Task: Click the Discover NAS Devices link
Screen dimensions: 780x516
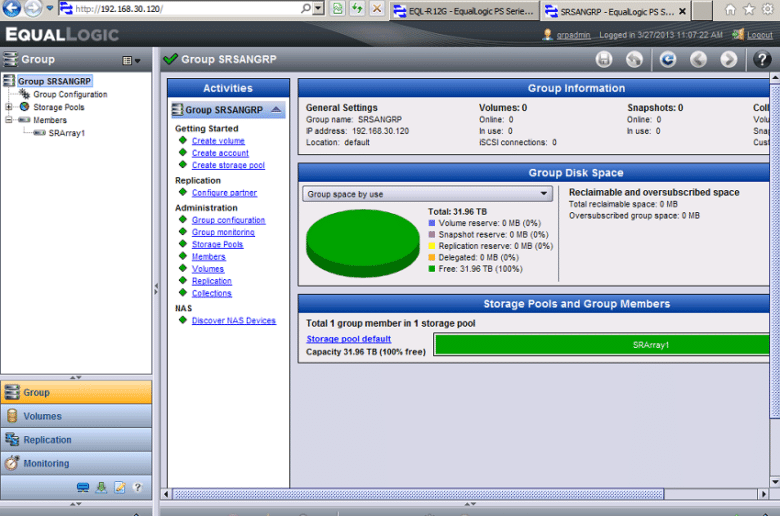Action: (234, 320)
